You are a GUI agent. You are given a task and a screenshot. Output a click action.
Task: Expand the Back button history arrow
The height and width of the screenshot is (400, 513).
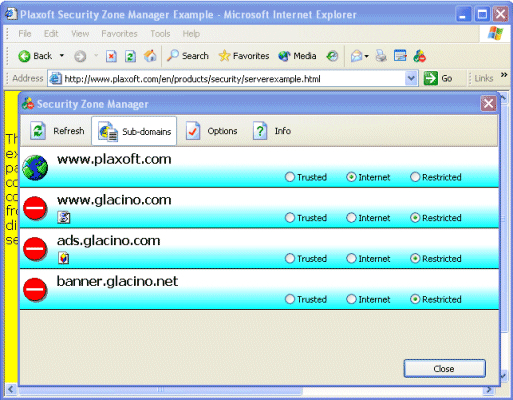[x=62, y=56]
